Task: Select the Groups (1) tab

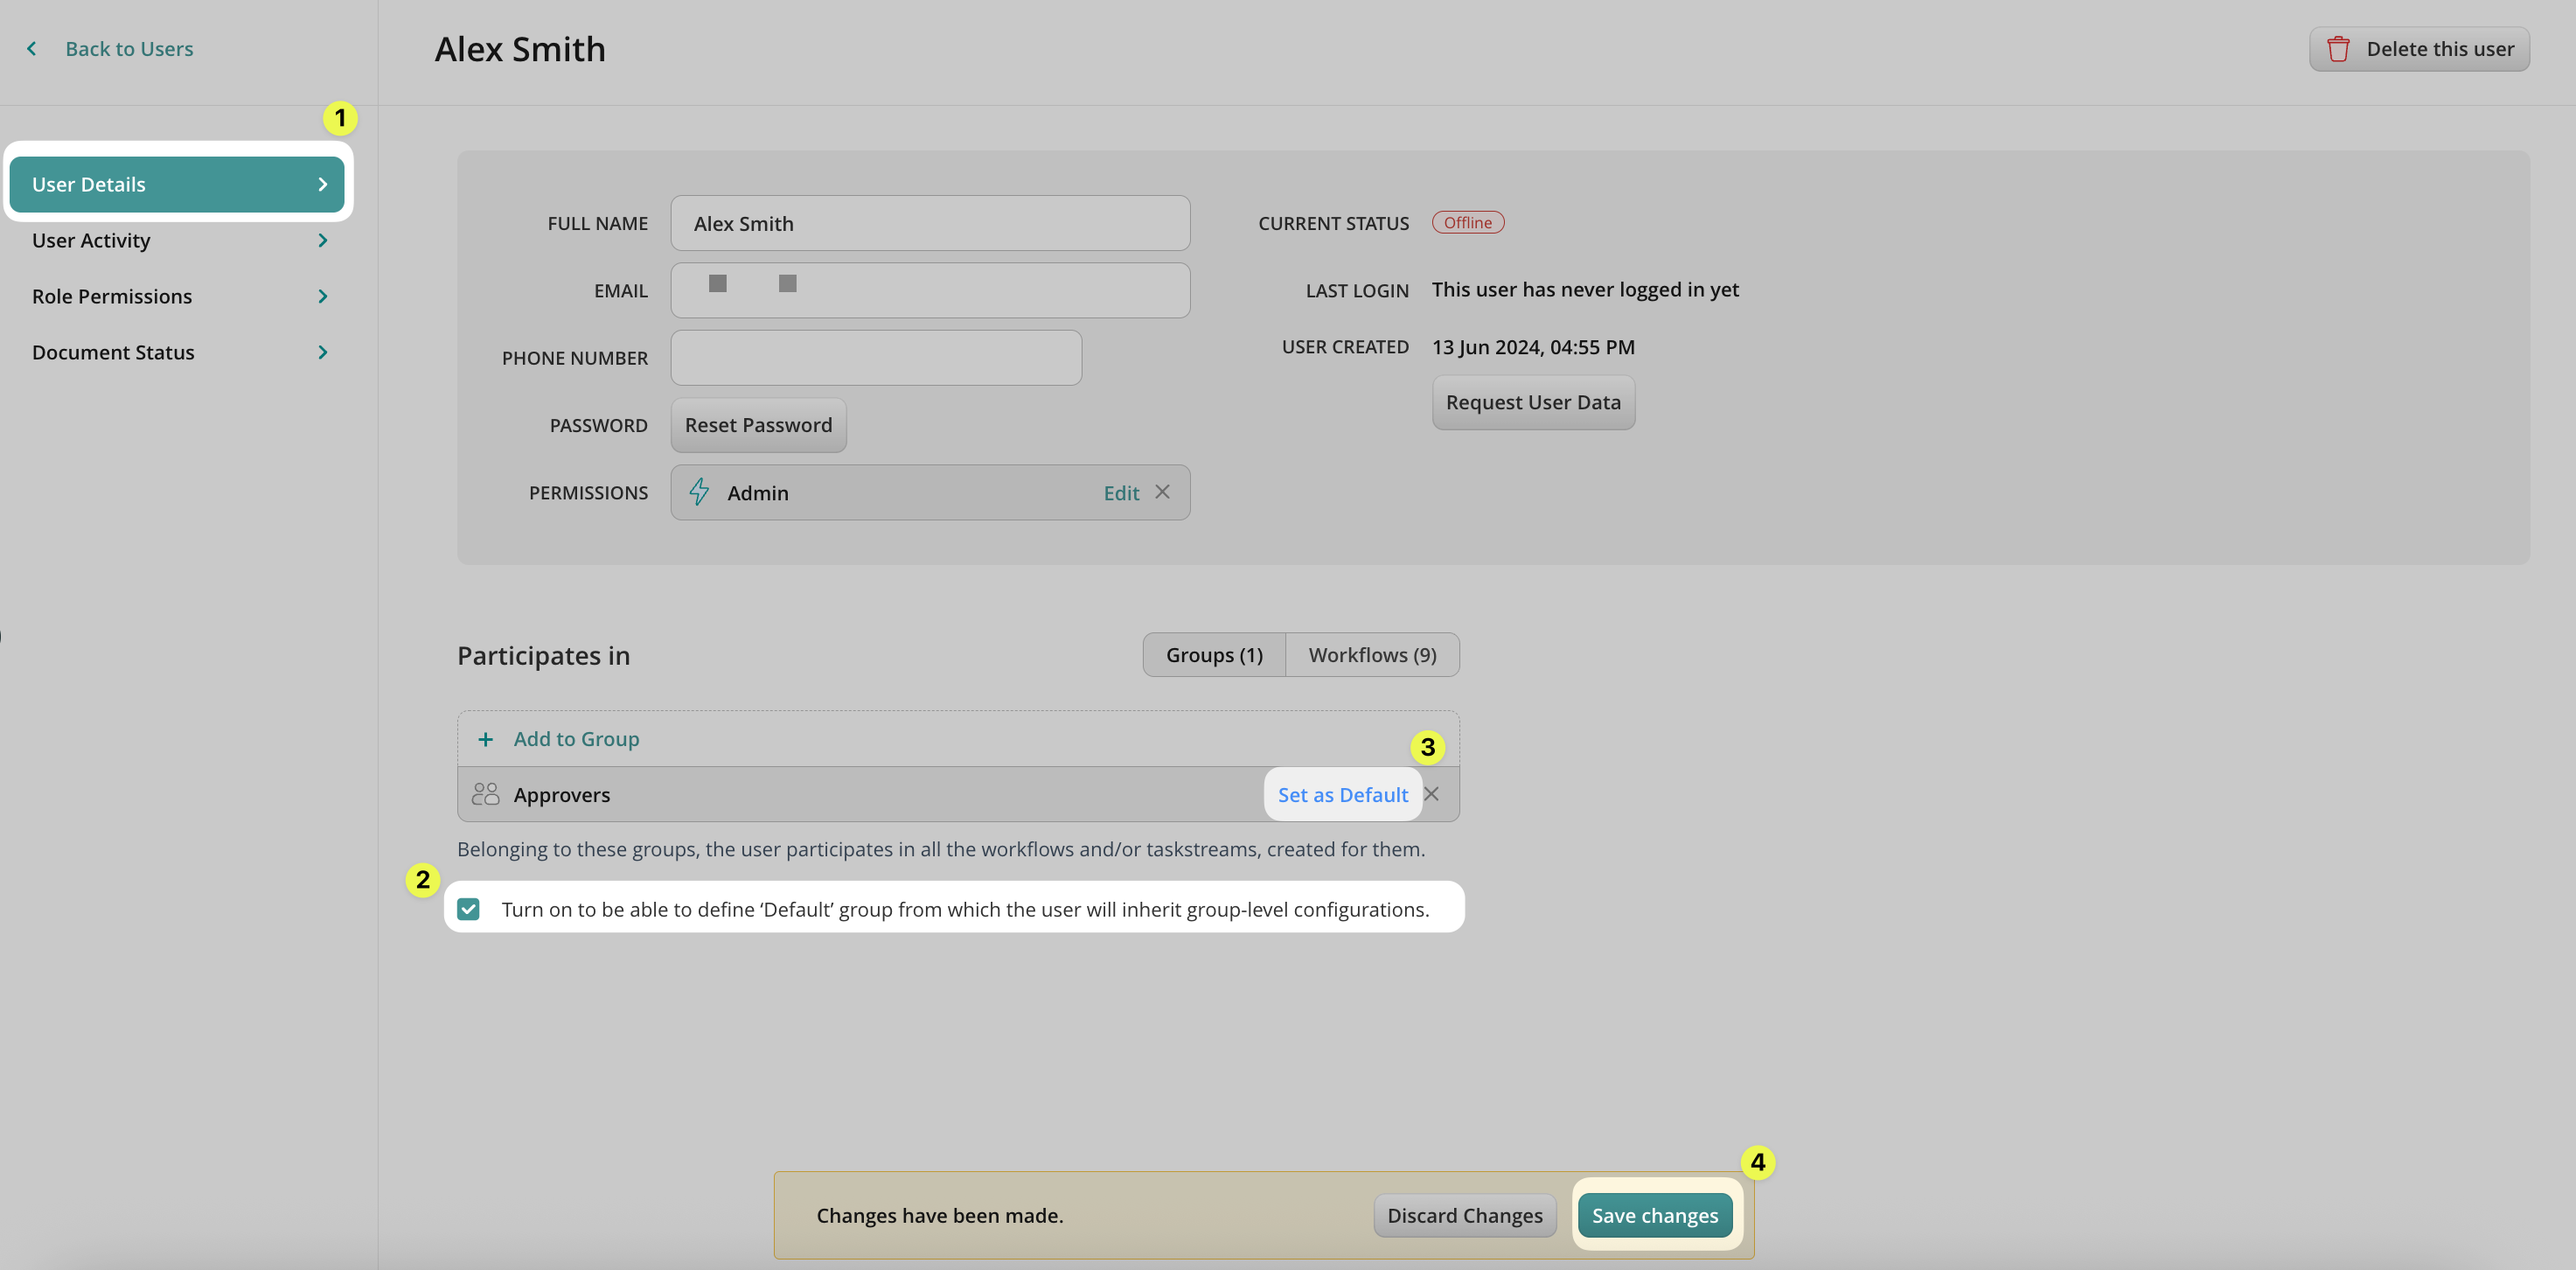Action: point(1214,655)
